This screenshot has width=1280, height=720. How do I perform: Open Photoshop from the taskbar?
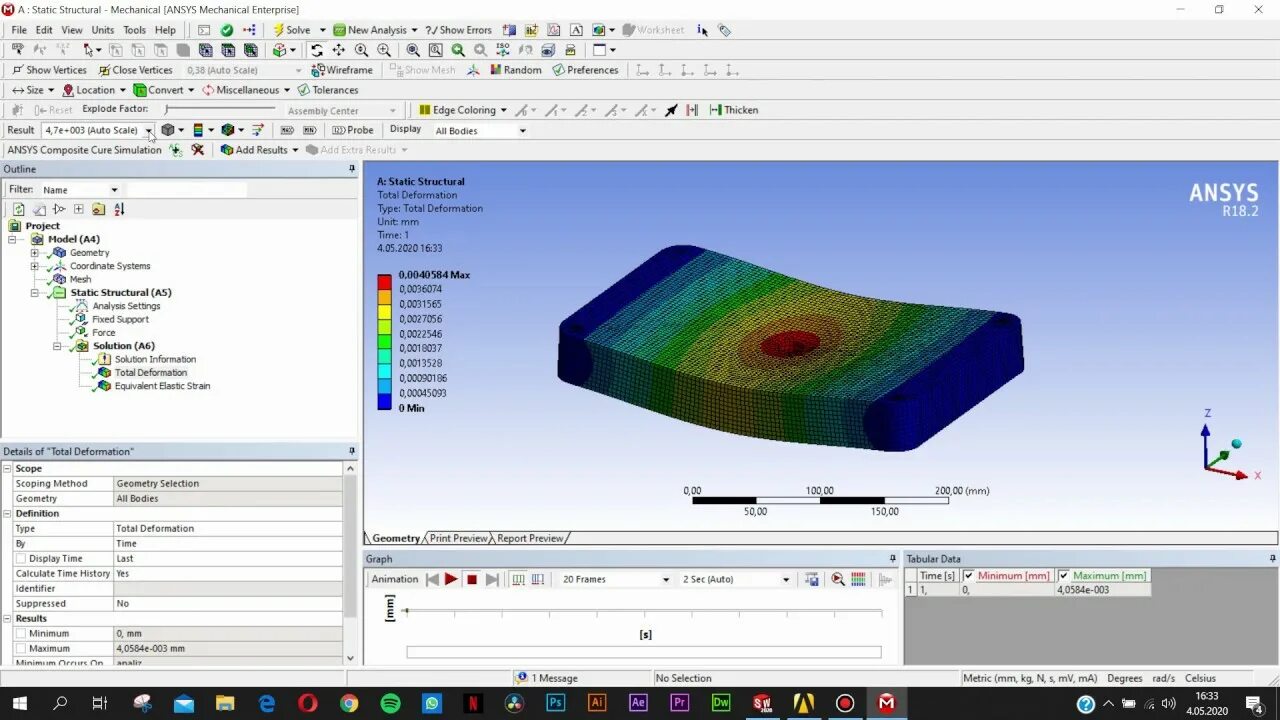556,703
